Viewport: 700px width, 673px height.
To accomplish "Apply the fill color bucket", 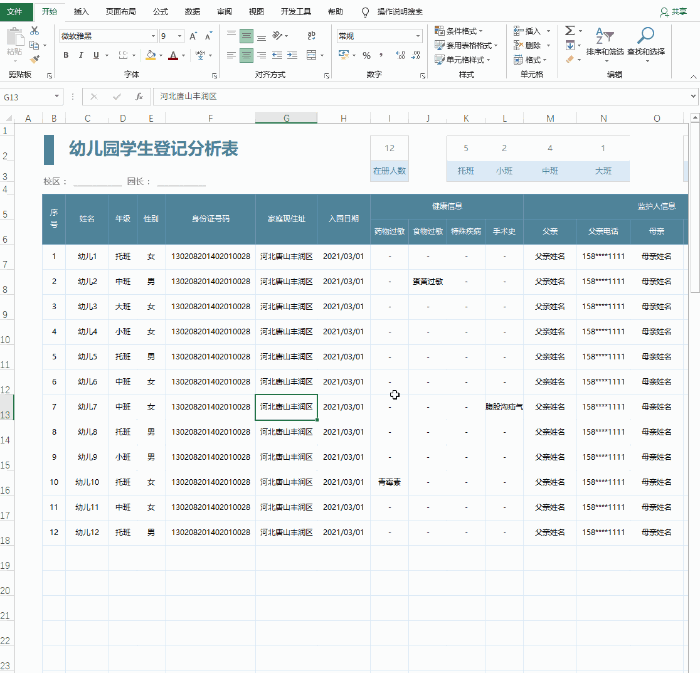I will point(151,55).
